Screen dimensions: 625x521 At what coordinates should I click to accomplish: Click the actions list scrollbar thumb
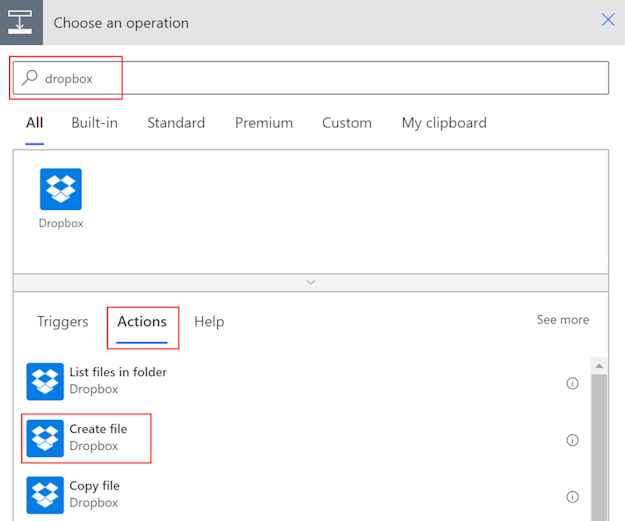pyautogui.click(x=599, y=446)
